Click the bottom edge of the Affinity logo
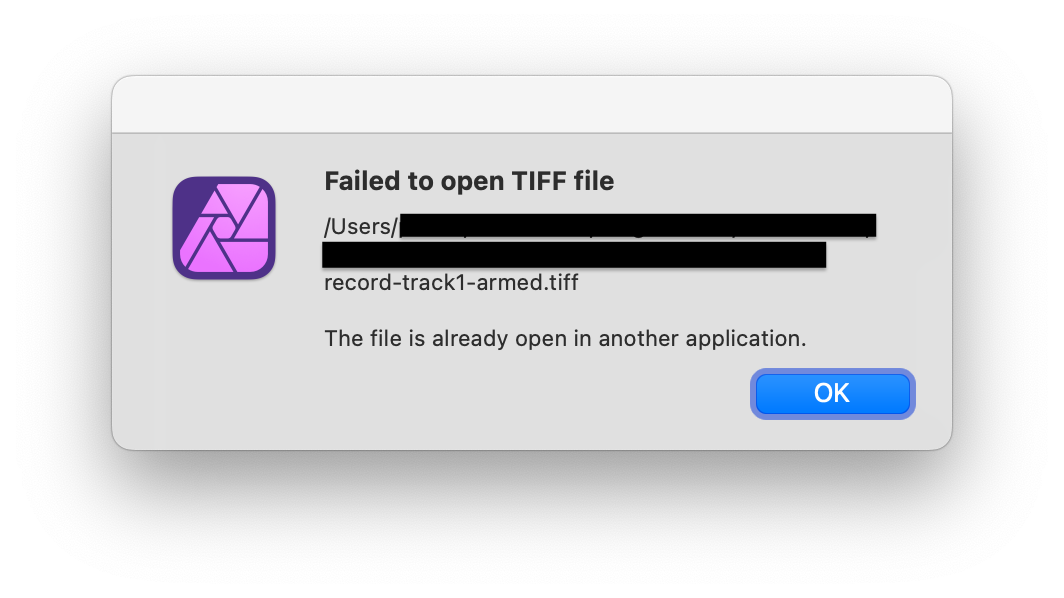The height and width of the screenshot is (598, 1064). 224,275
